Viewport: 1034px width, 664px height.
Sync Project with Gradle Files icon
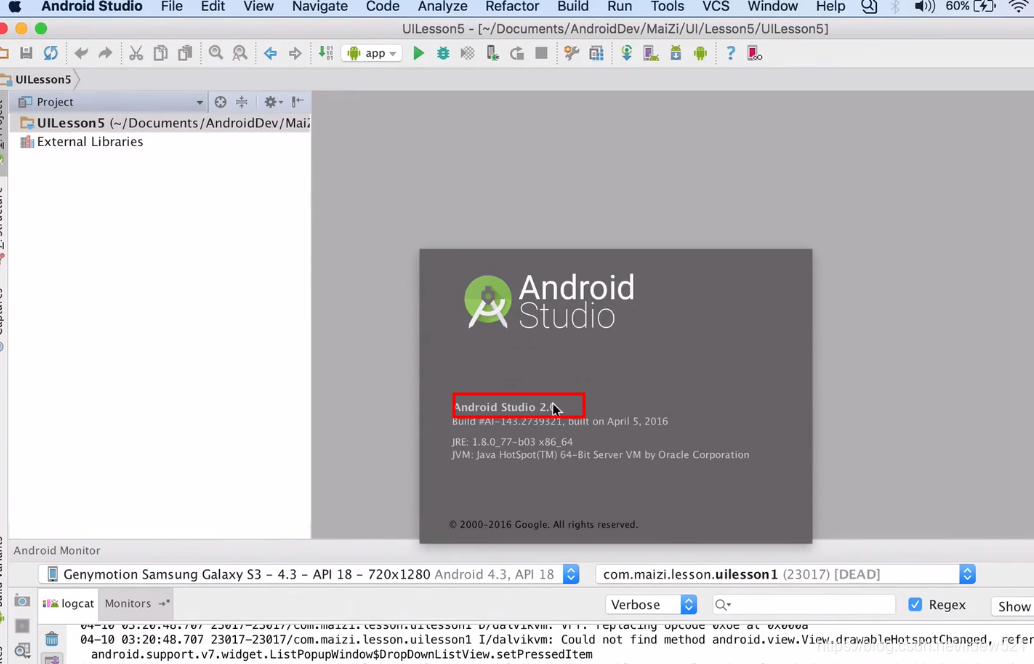626,53
